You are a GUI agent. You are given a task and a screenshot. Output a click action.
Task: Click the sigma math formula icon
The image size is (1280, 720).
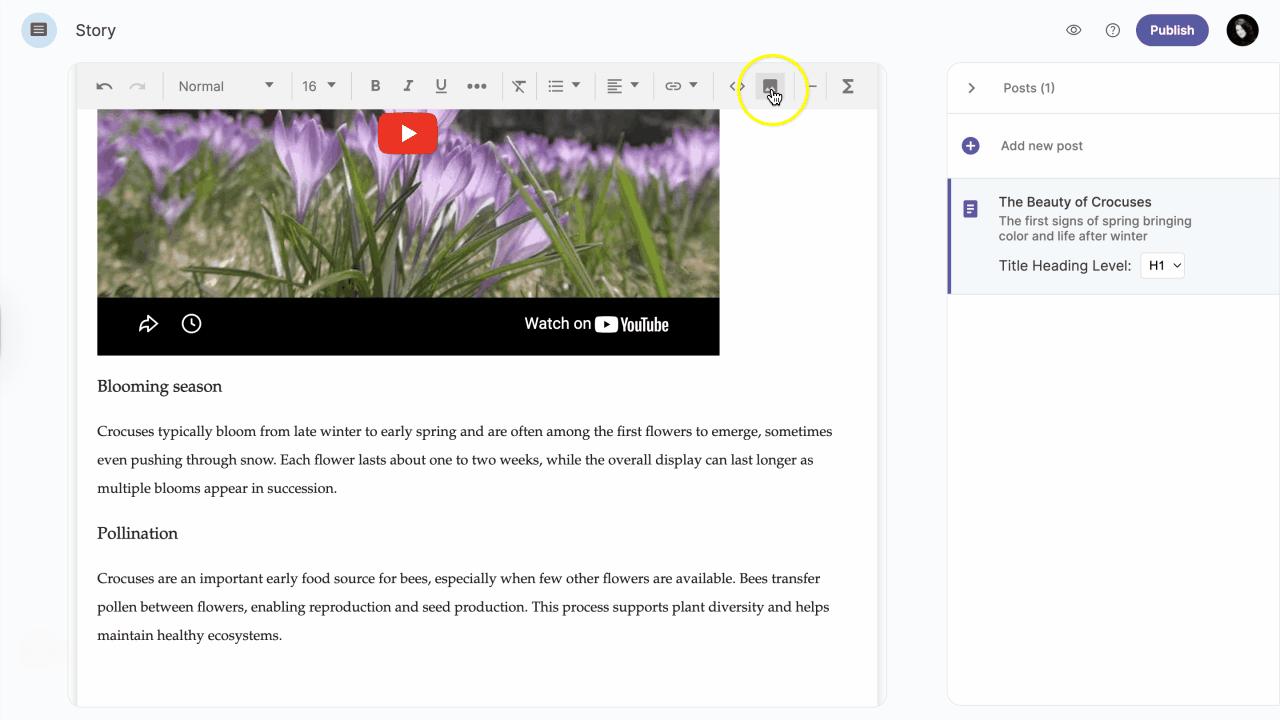click(847, 86)
